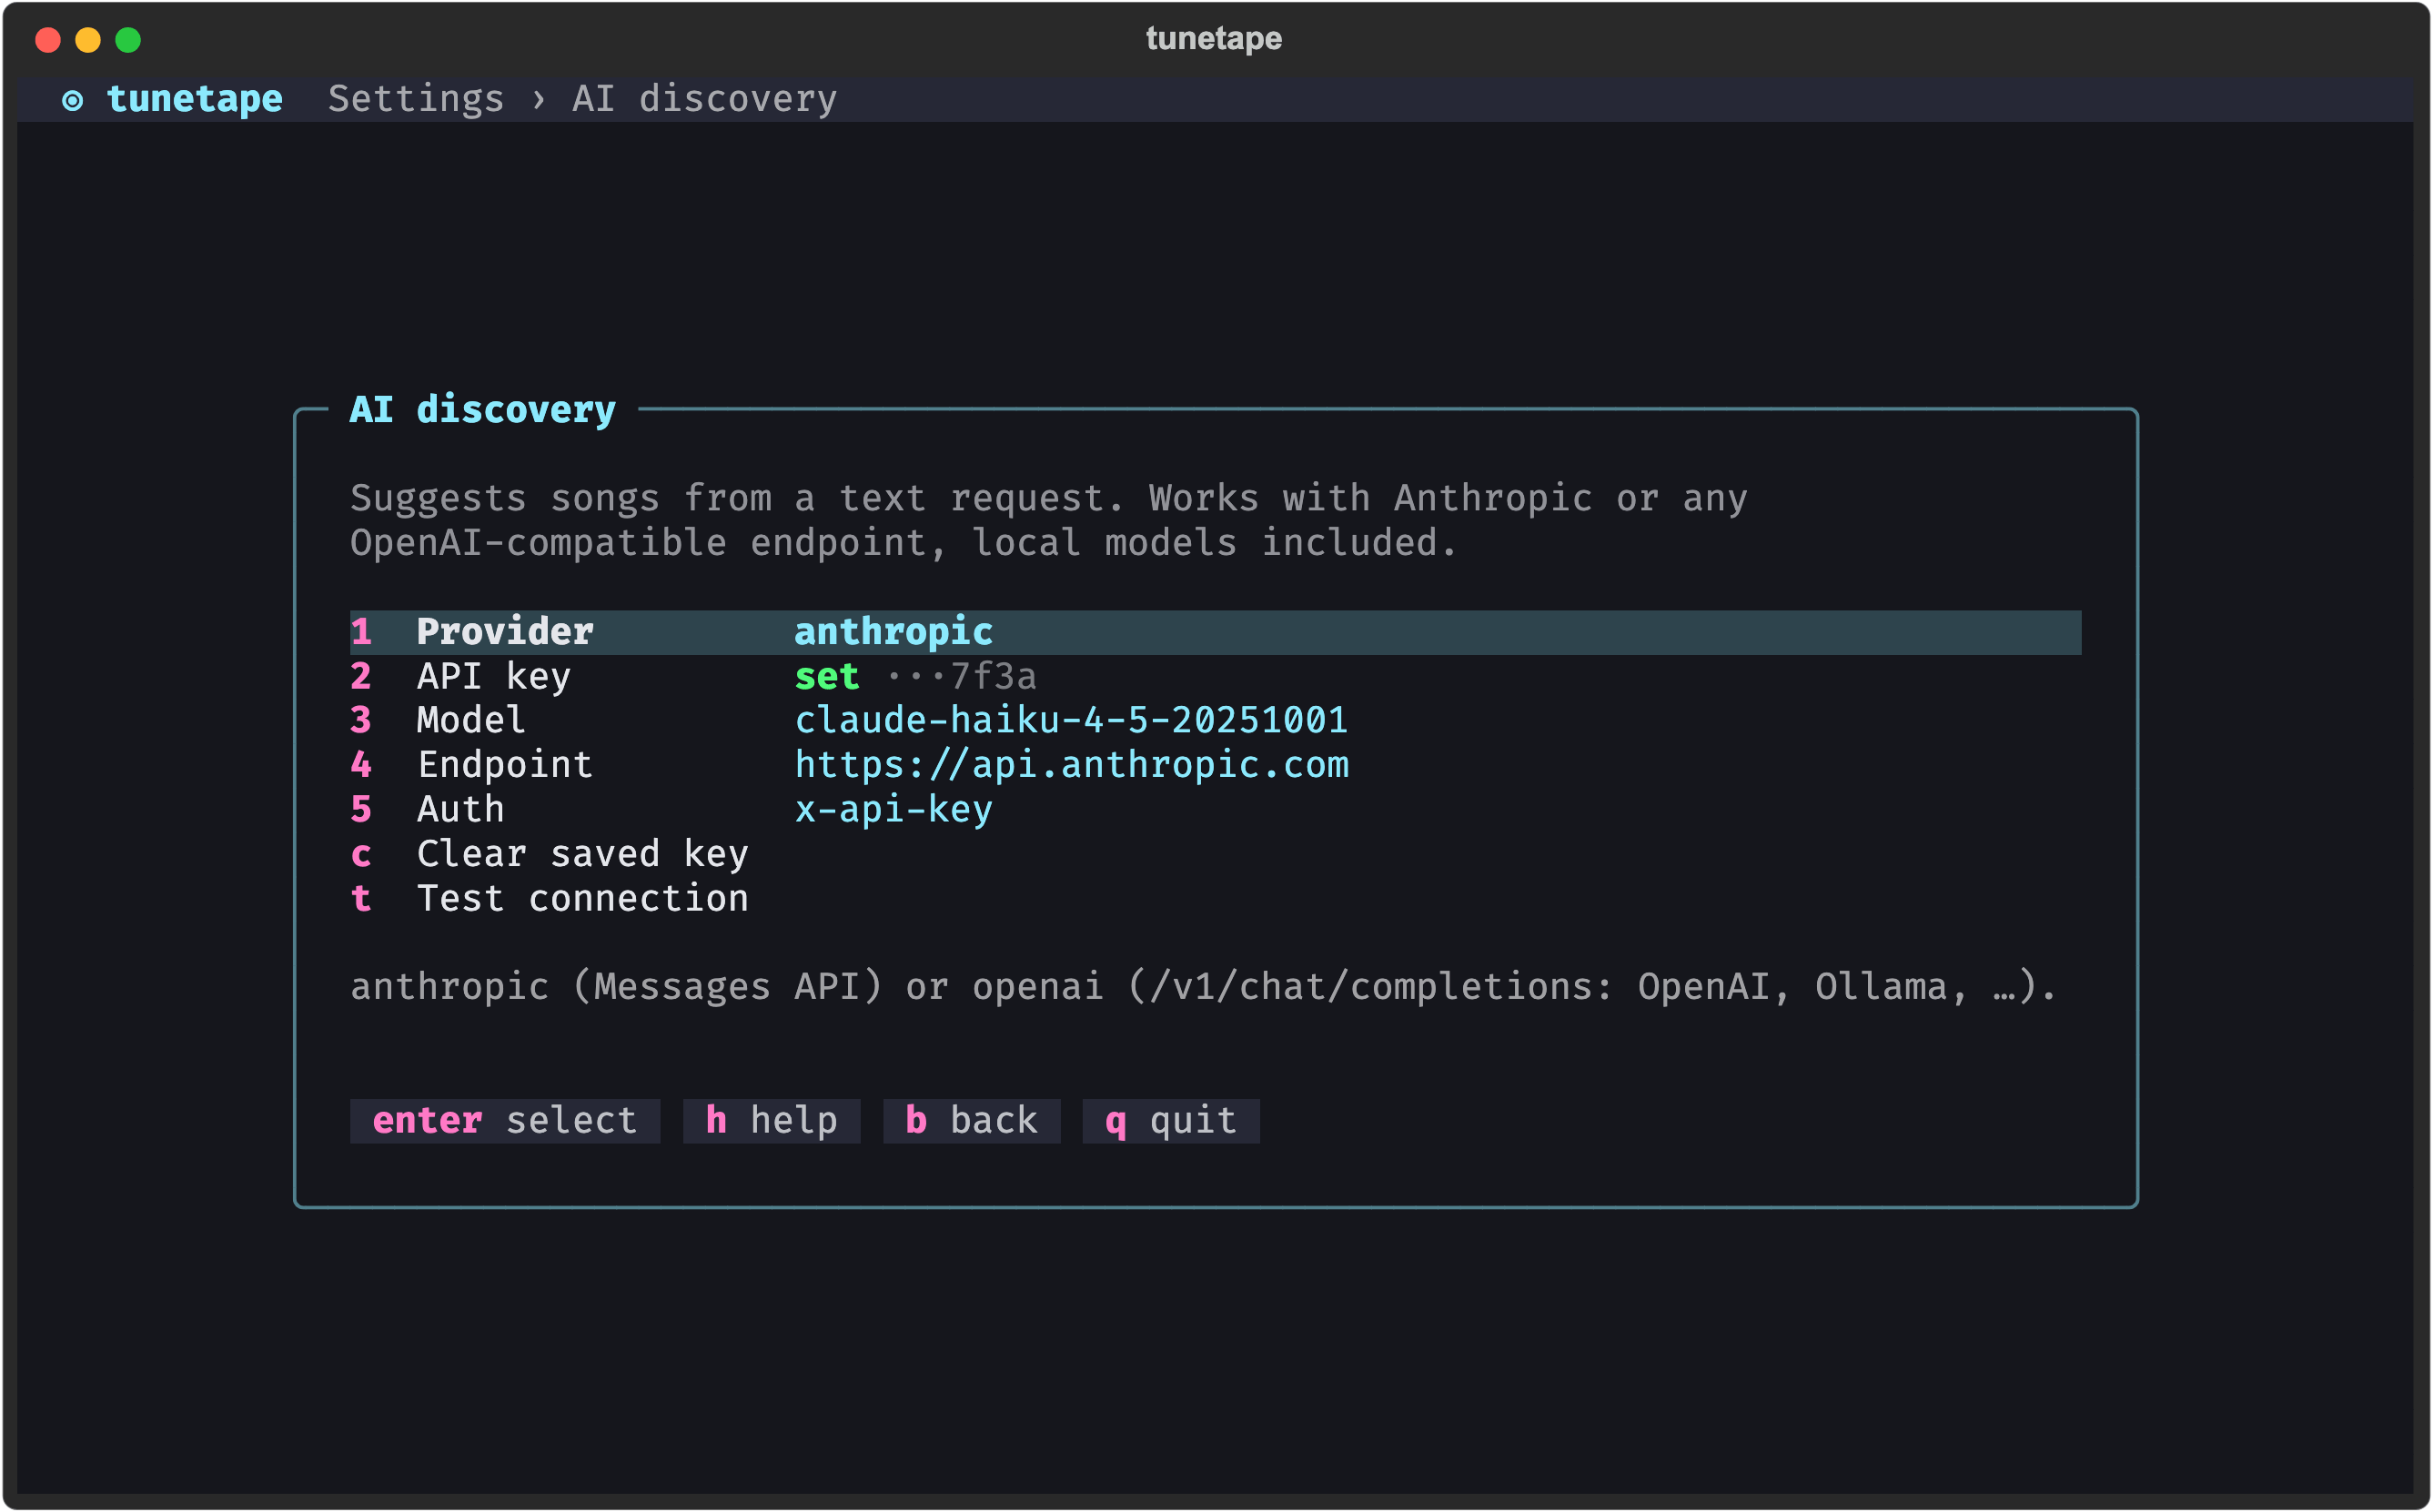Select the Provider row

click(1215, 632)
